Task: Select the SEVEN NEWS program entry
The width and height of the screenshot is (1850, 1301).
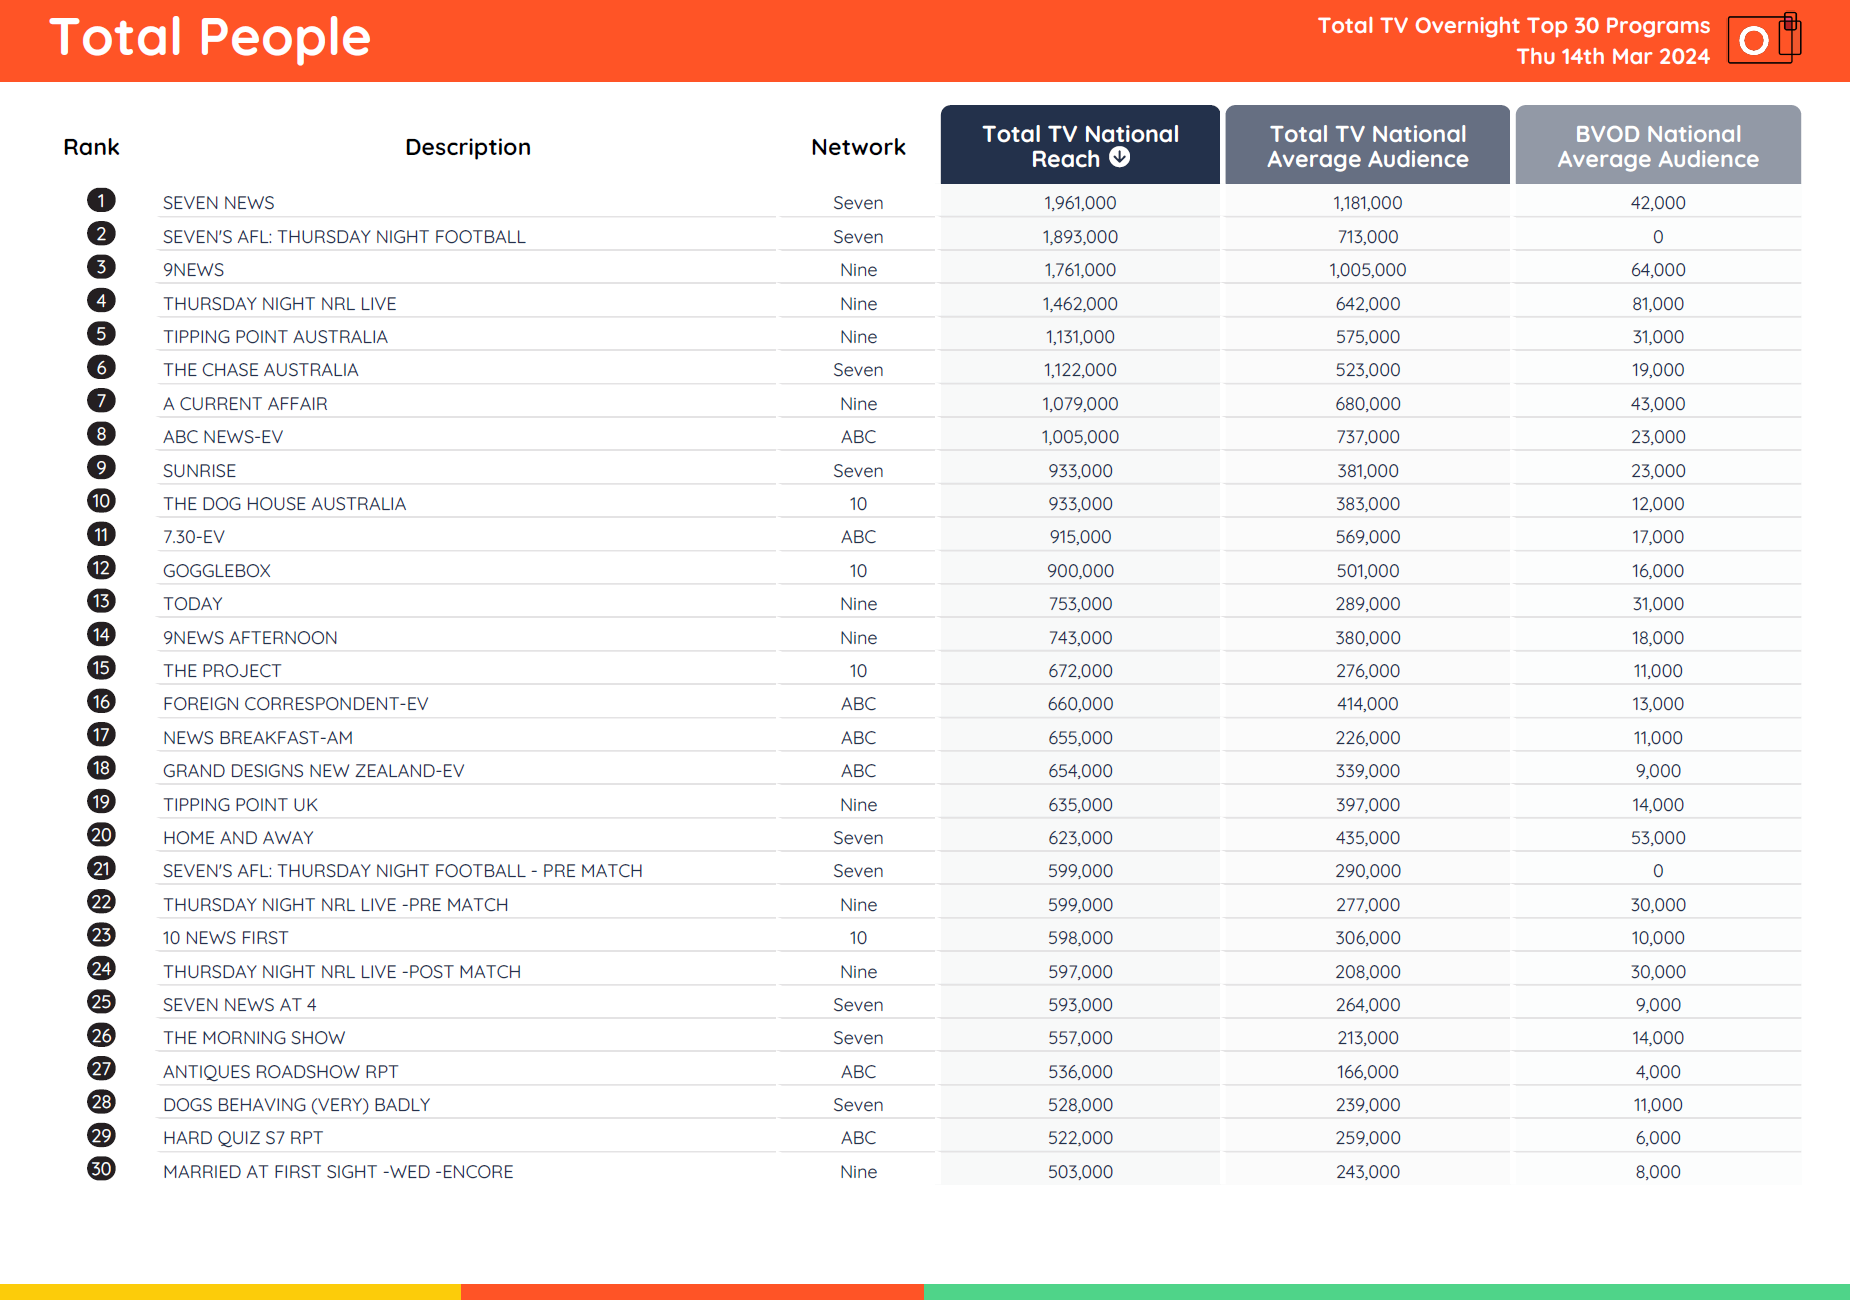Action: point(218,202)
